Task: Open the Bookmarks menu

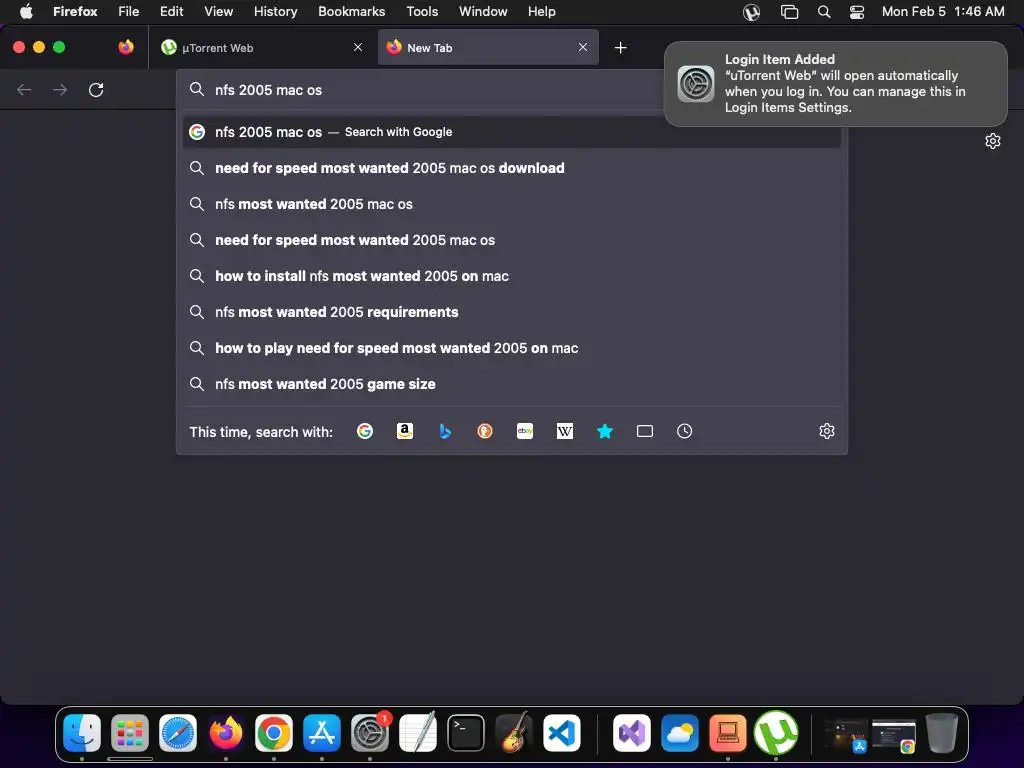Action: click(351, 11)
